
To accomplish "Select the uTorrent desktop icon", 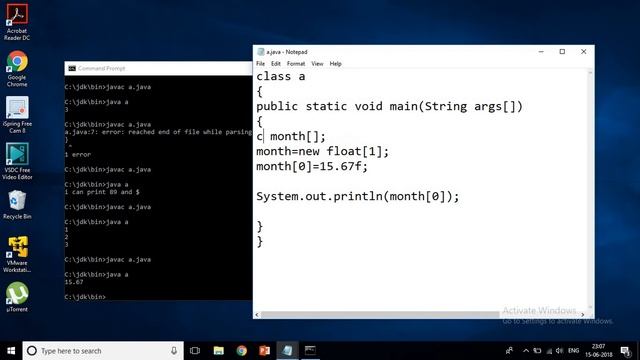I will [17, 298].
